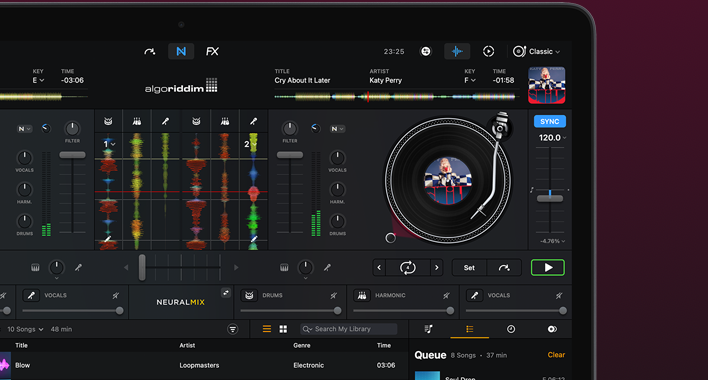The width and height of the screenshot is (708, 380).
Task: Click deck 2 acapella microphone icon below mixer
Action: click(x=327, y=268)
